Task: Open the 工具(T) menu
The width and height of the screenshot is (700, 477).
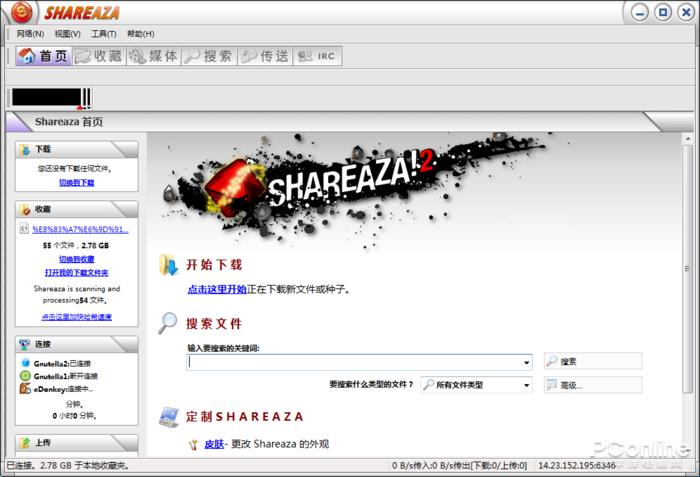Action: [x=104, y=34]
